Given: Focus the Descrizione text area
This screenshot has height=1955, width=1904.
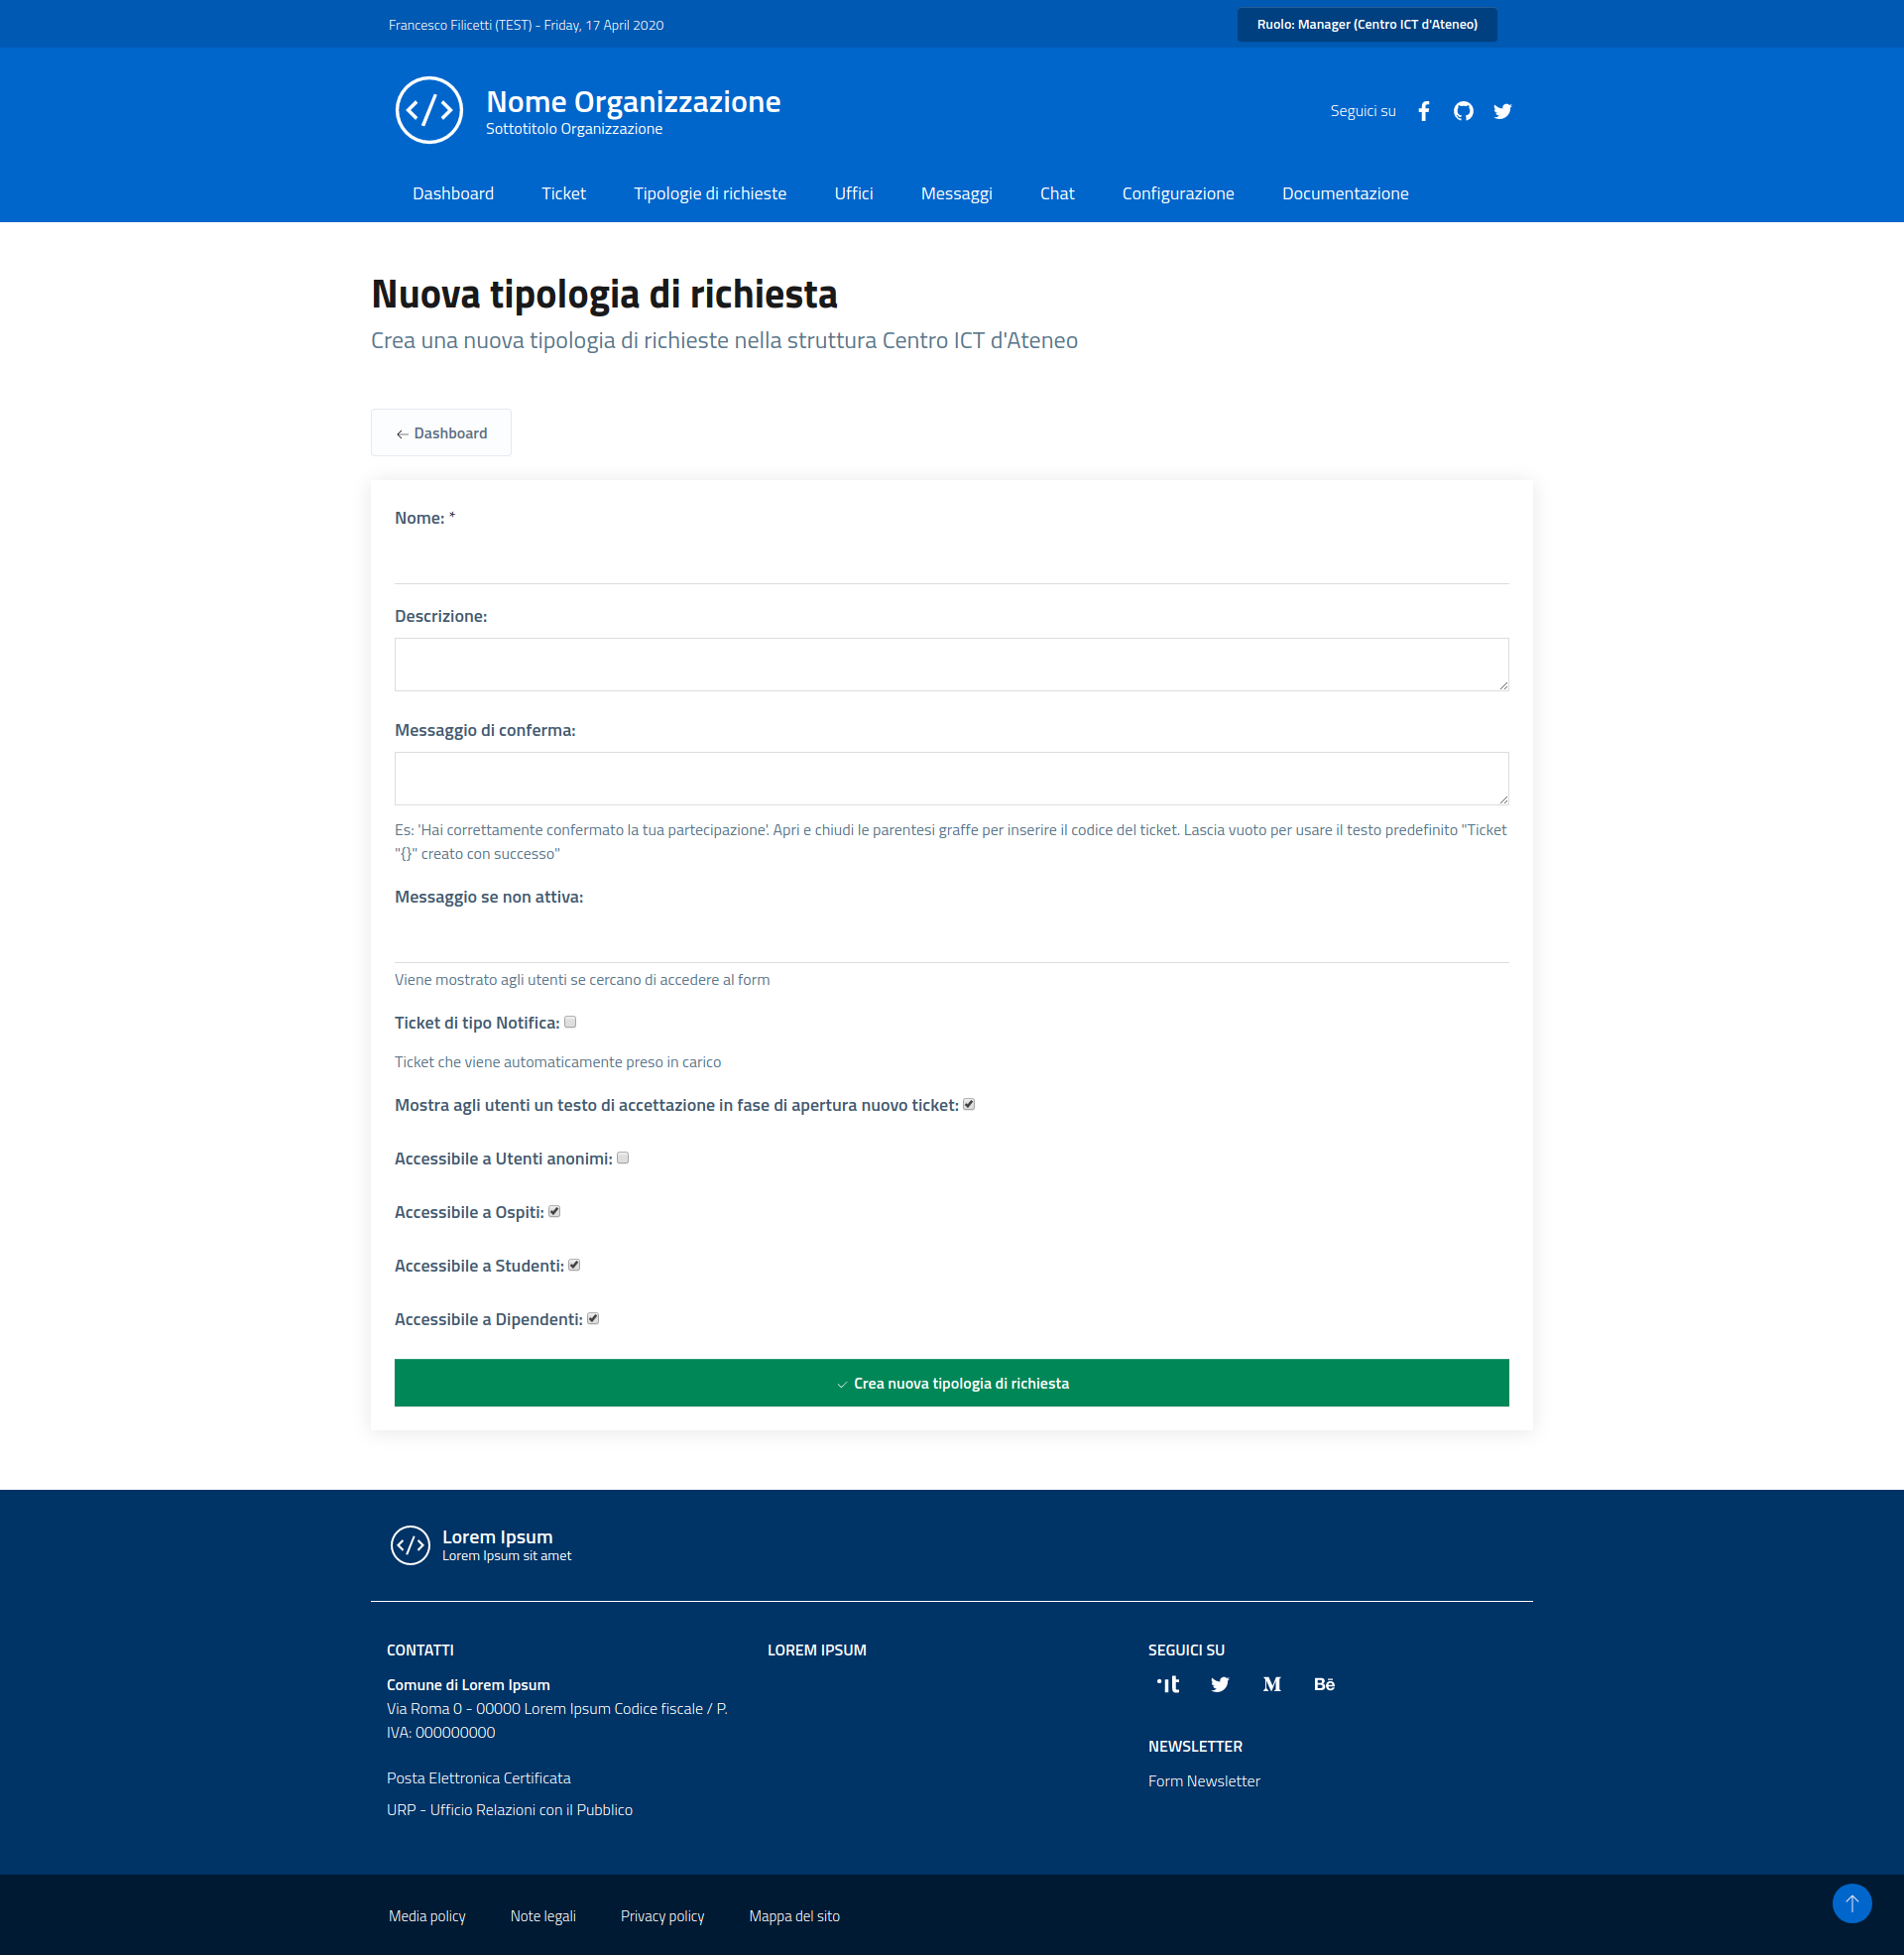Looking at the screenshot, I should pyautogui.click(x=951, y=664).
